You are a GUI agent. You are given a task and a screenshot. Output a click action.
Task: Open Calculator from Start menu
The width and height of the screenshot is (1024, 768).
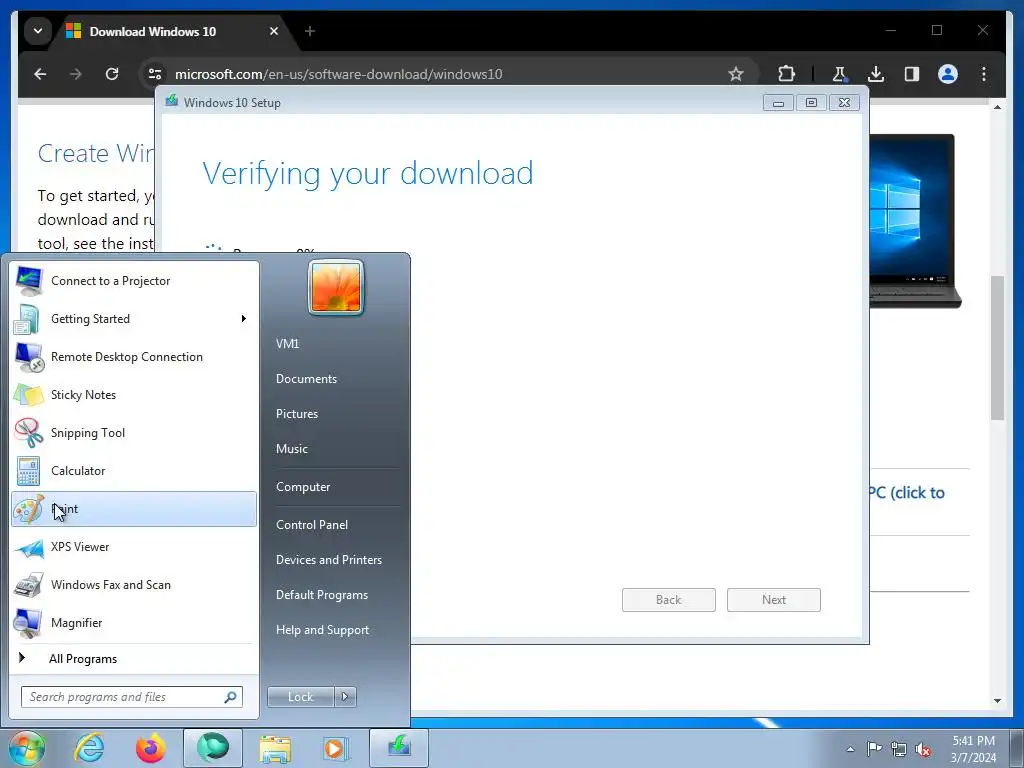134,471
